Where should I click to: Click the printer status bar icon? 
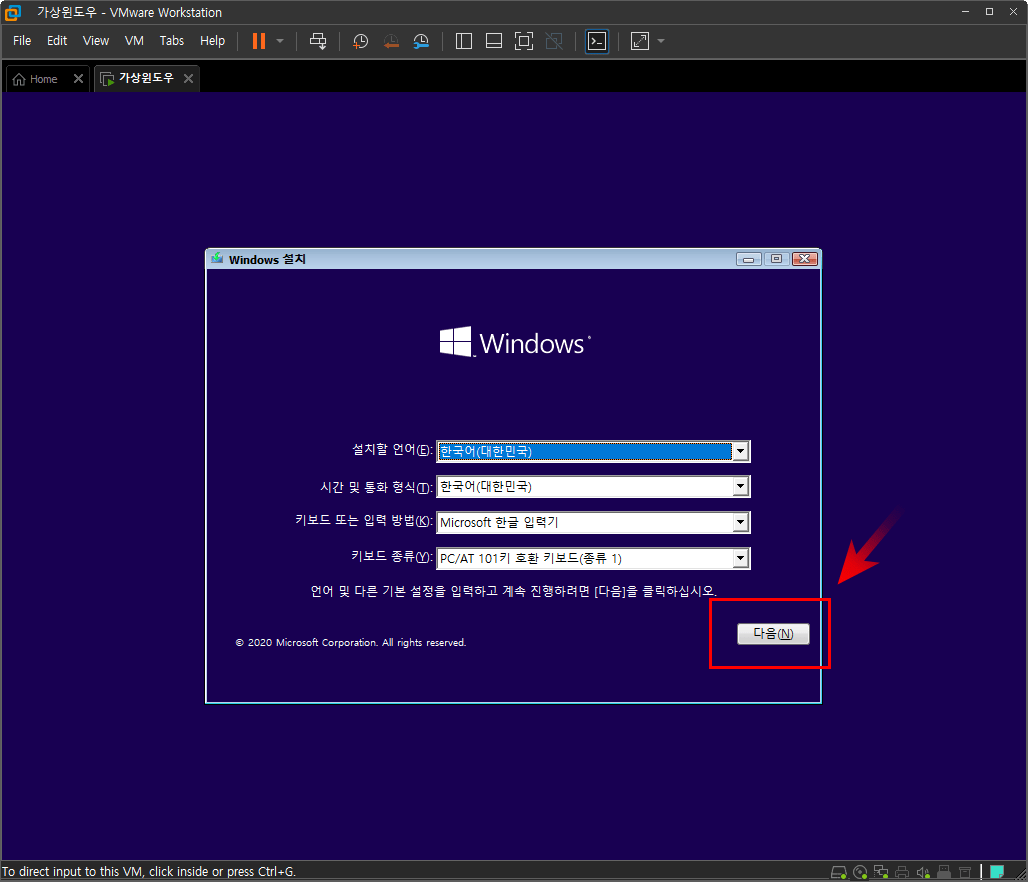tap(902, 872)
